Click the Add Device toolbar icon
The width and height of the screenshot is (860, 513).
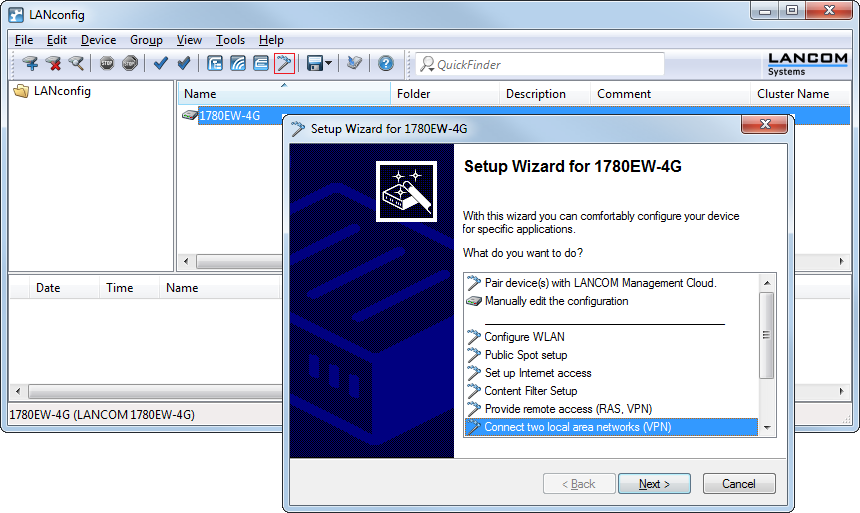point(30,64)
